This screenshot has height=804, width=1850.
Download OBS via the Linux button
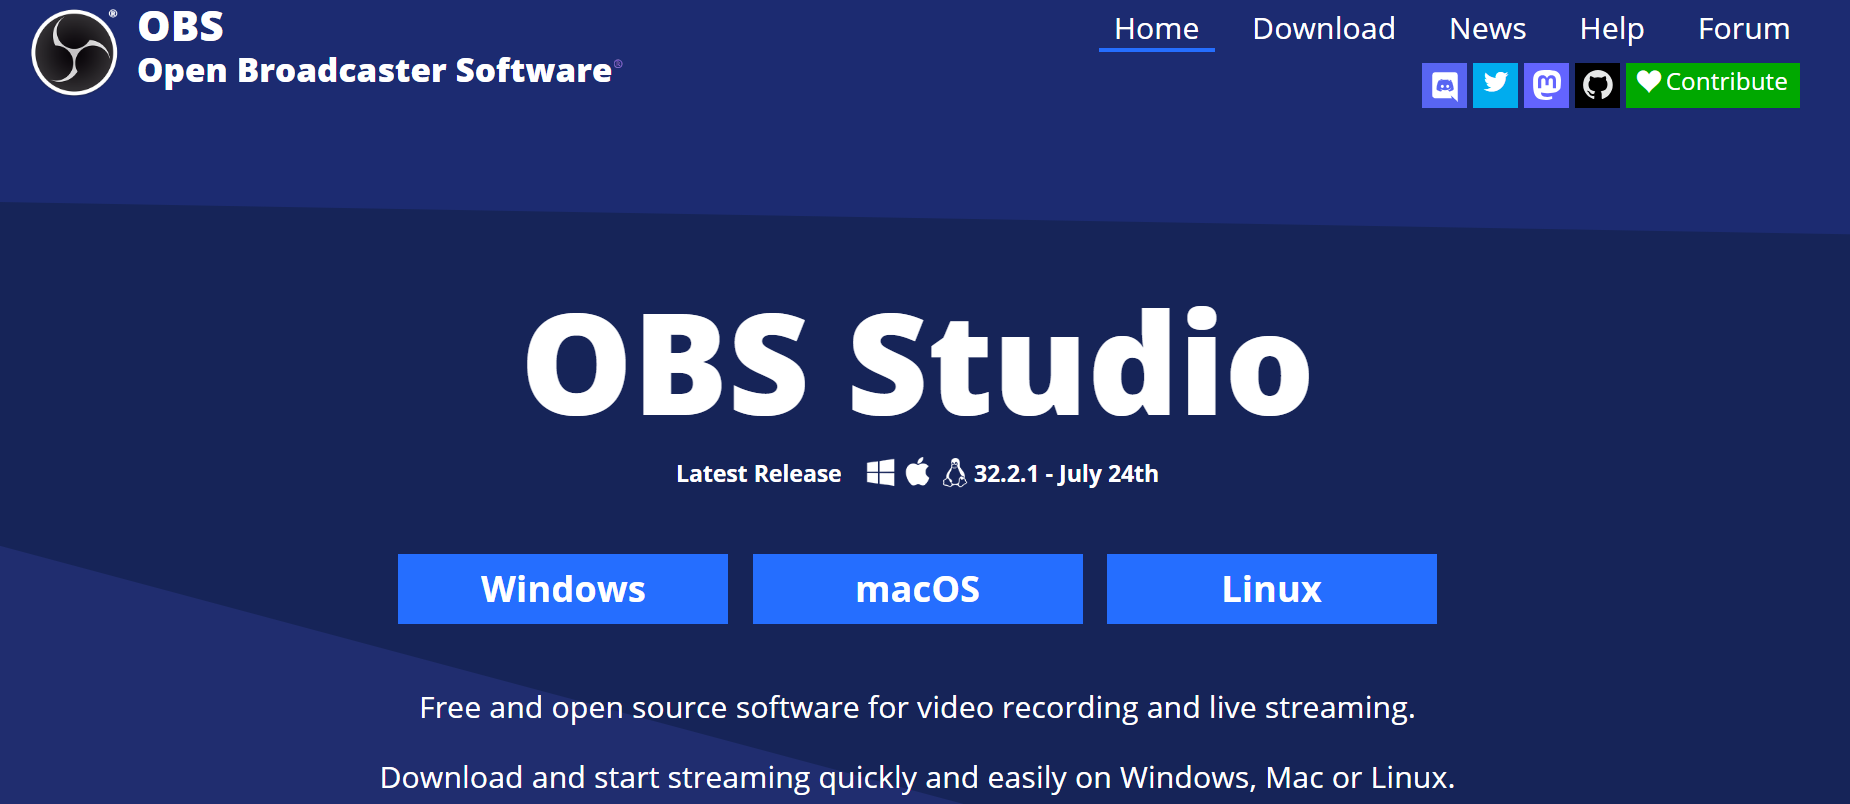pos(1272,589)
